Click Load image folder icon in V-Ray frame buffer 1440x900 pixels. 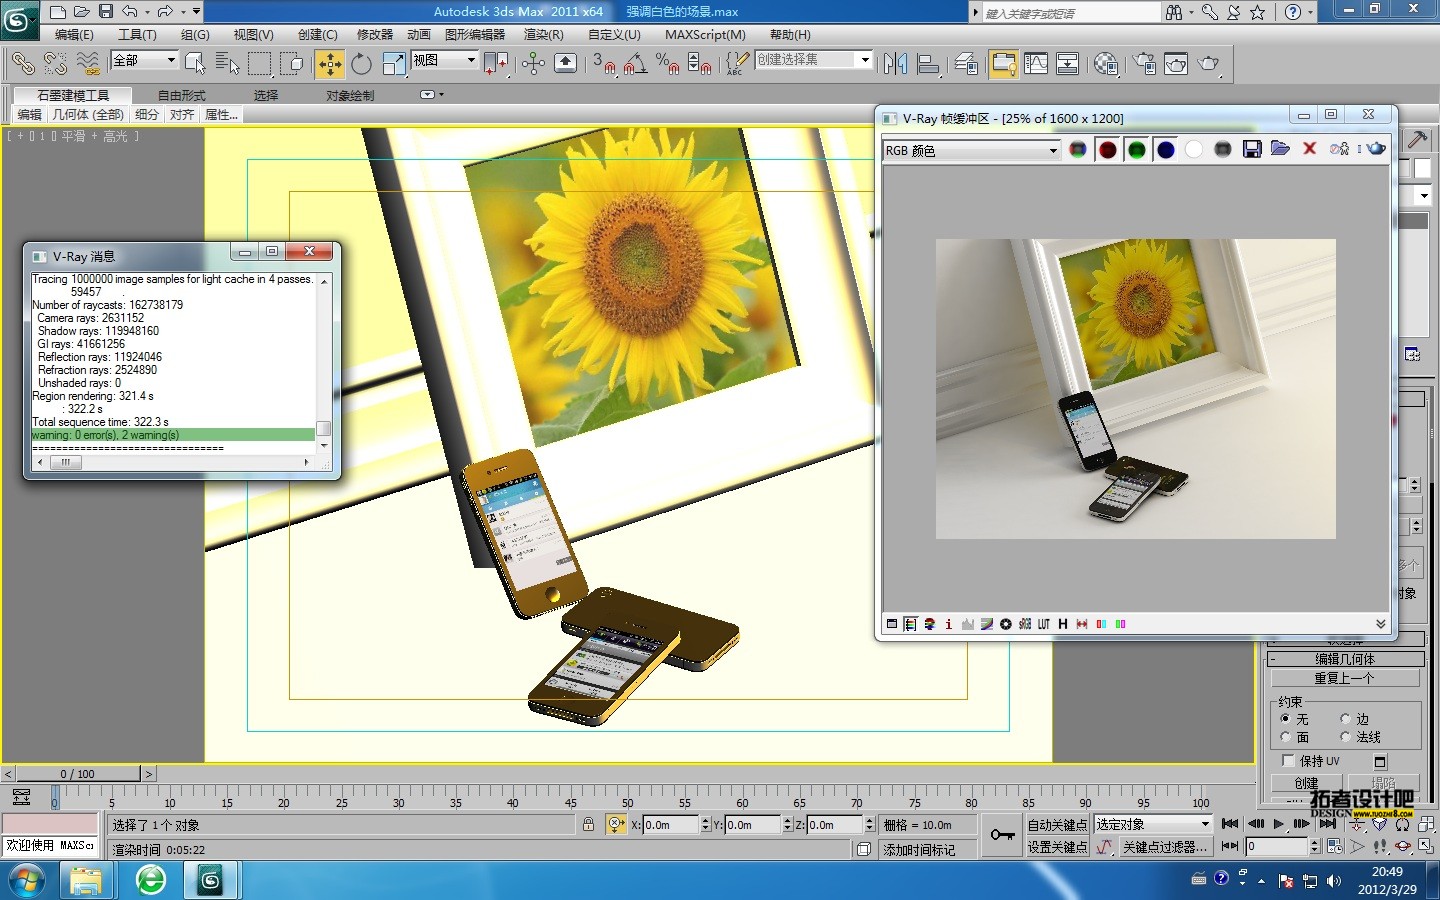click(1280, 149)
